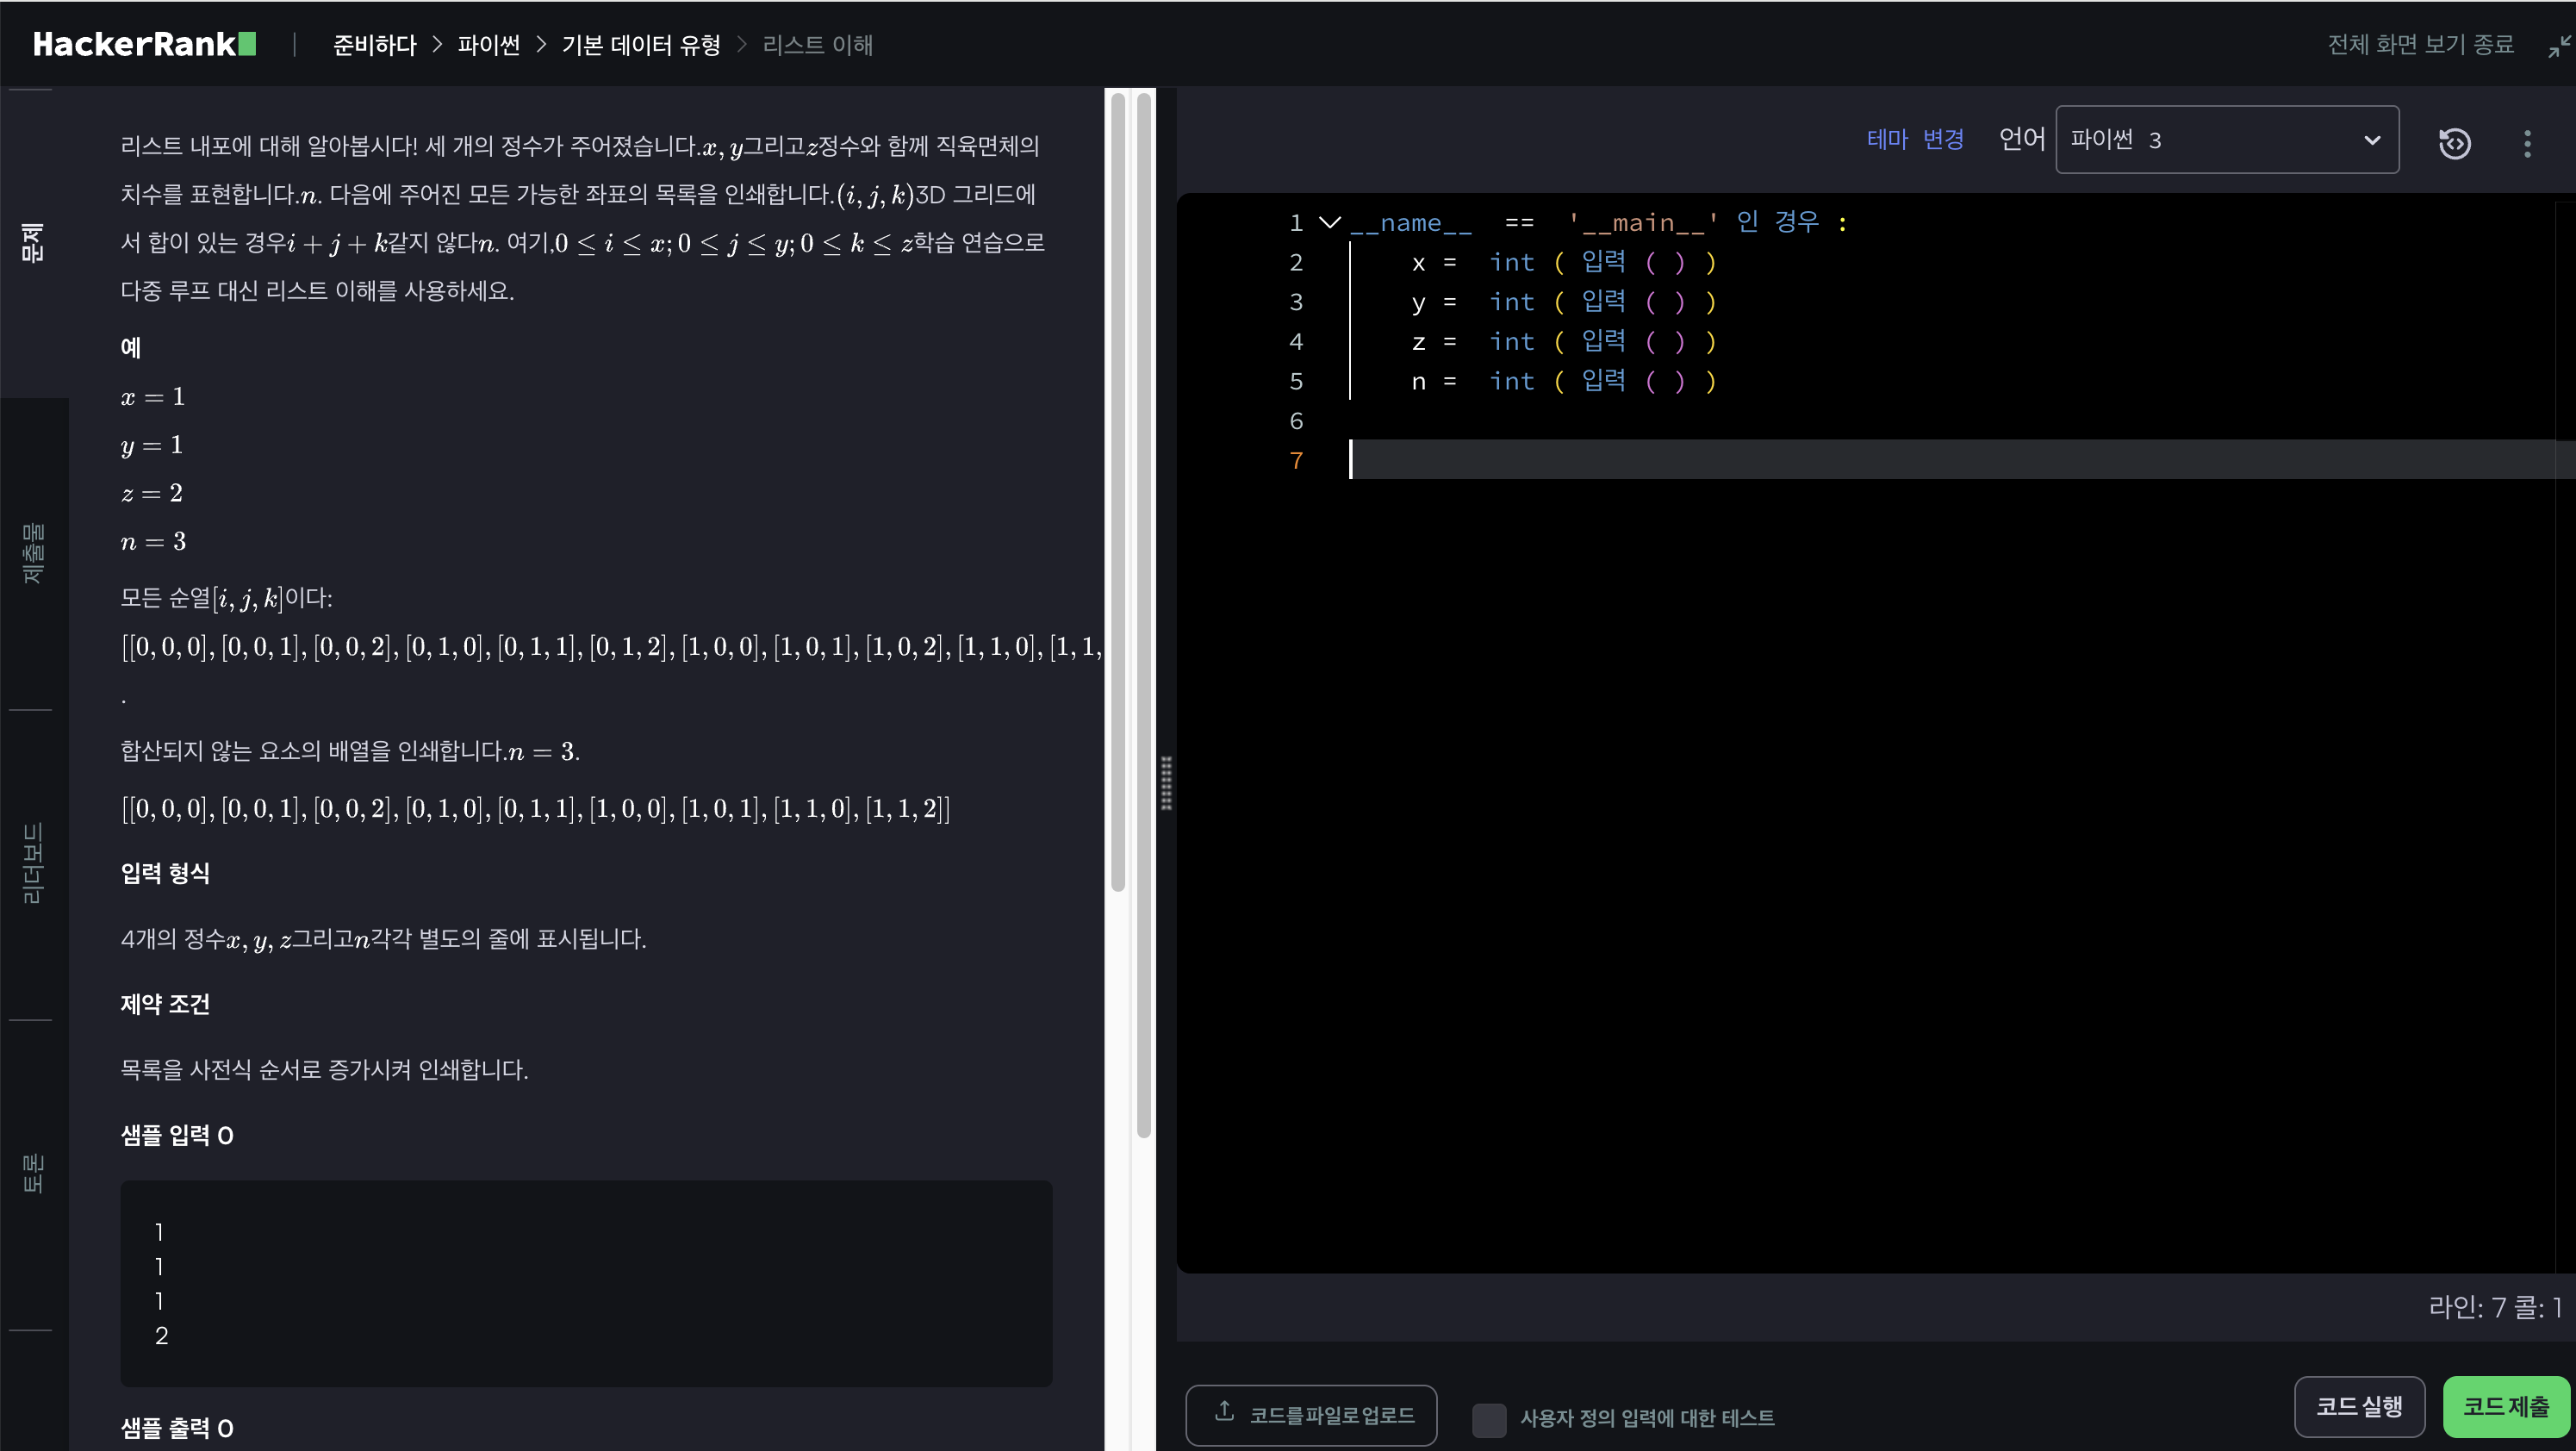Click the dropdown chevron in language selector
The width and height of the screenshot is (2576, 1451).
click(2371, 140)
